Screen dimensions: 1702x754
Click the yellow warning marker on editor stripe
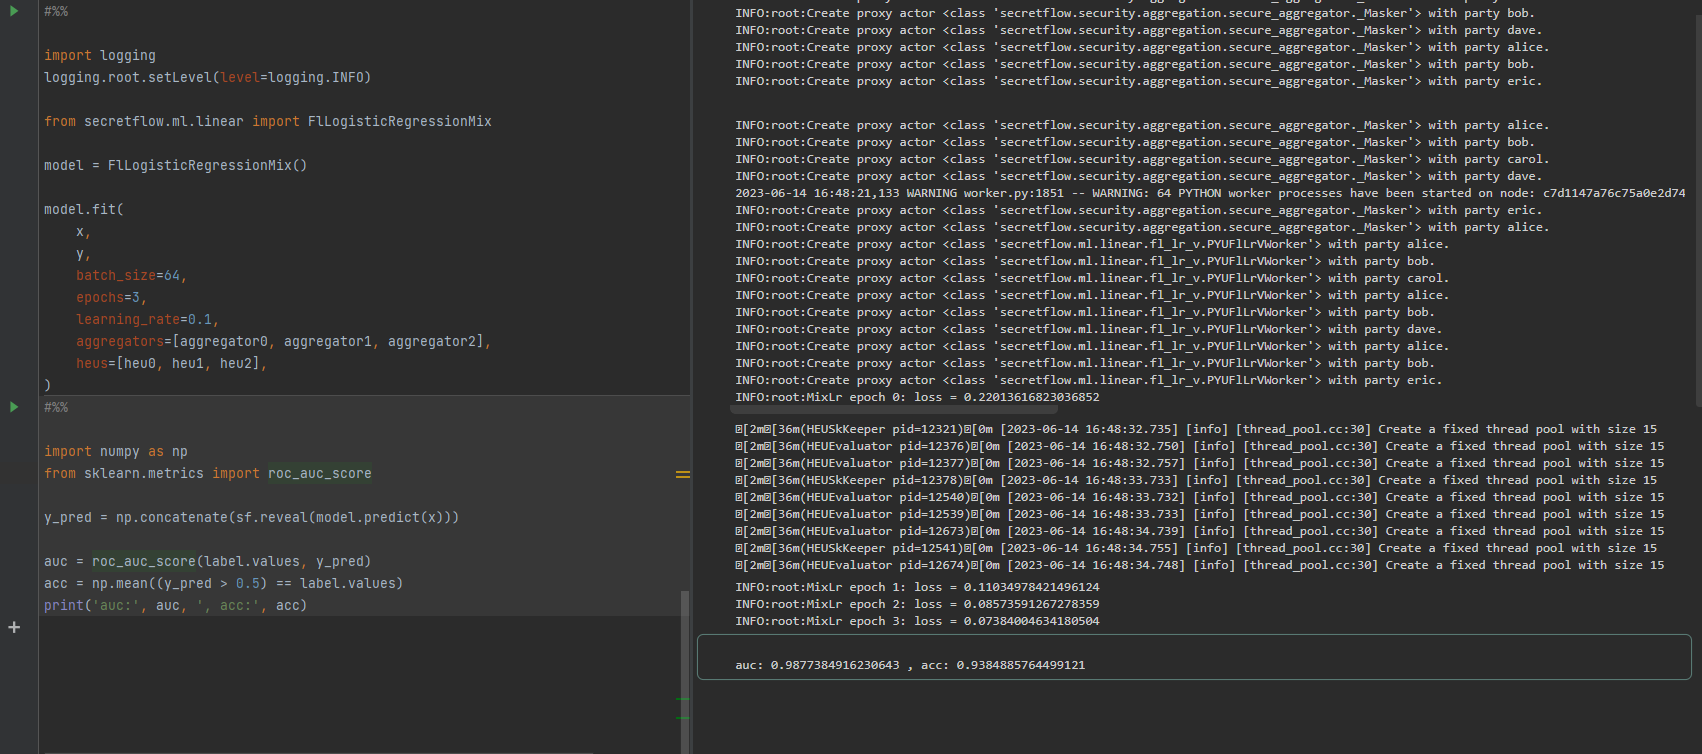(683, 474)
